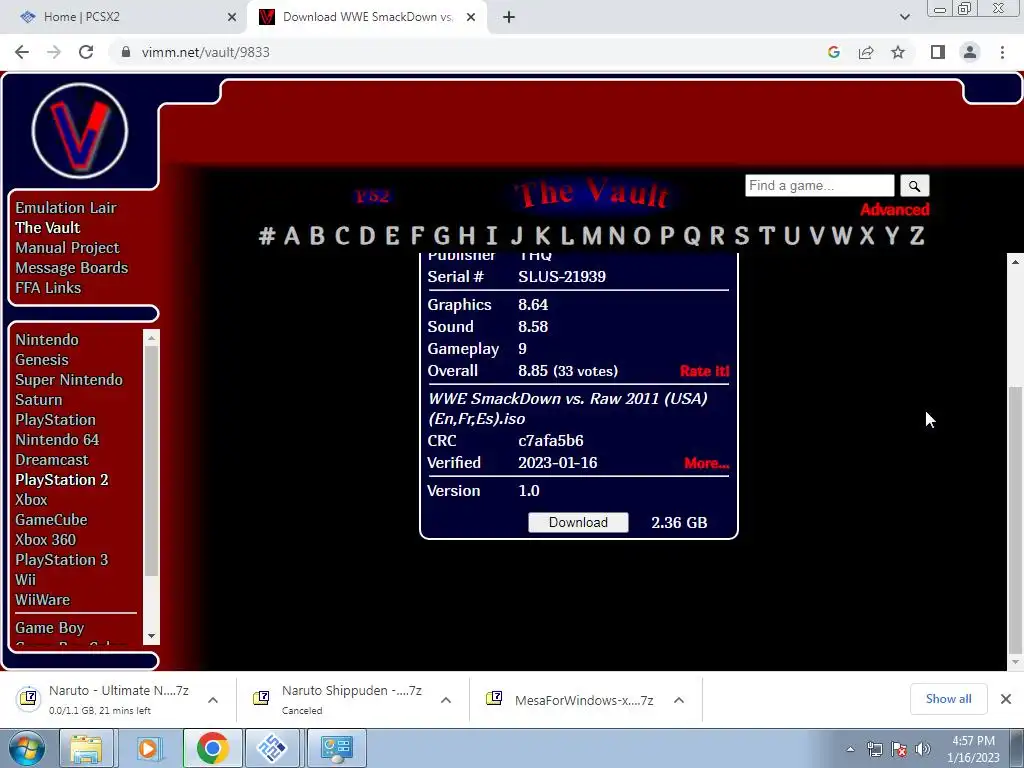Select Dreamcast in the system list
The width and height of the screenshot is (1024, 768).
point(52,460)
